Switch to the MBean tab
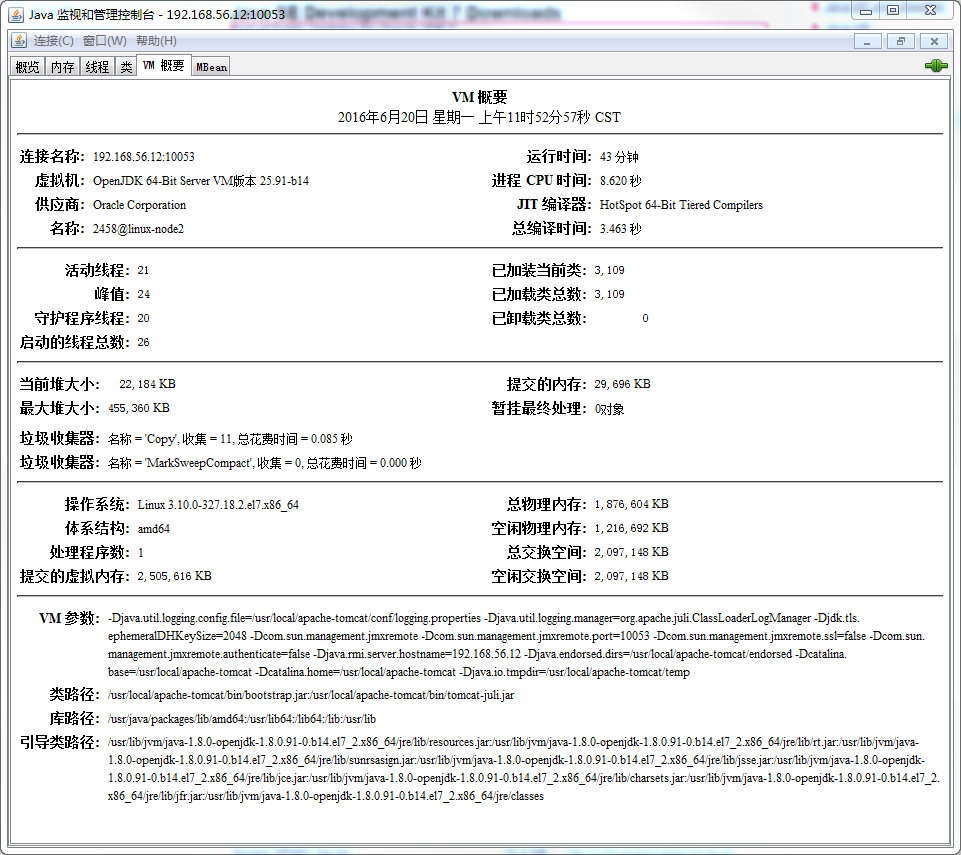Viewport: 961px width, 855px height. (x=211, y=67)
